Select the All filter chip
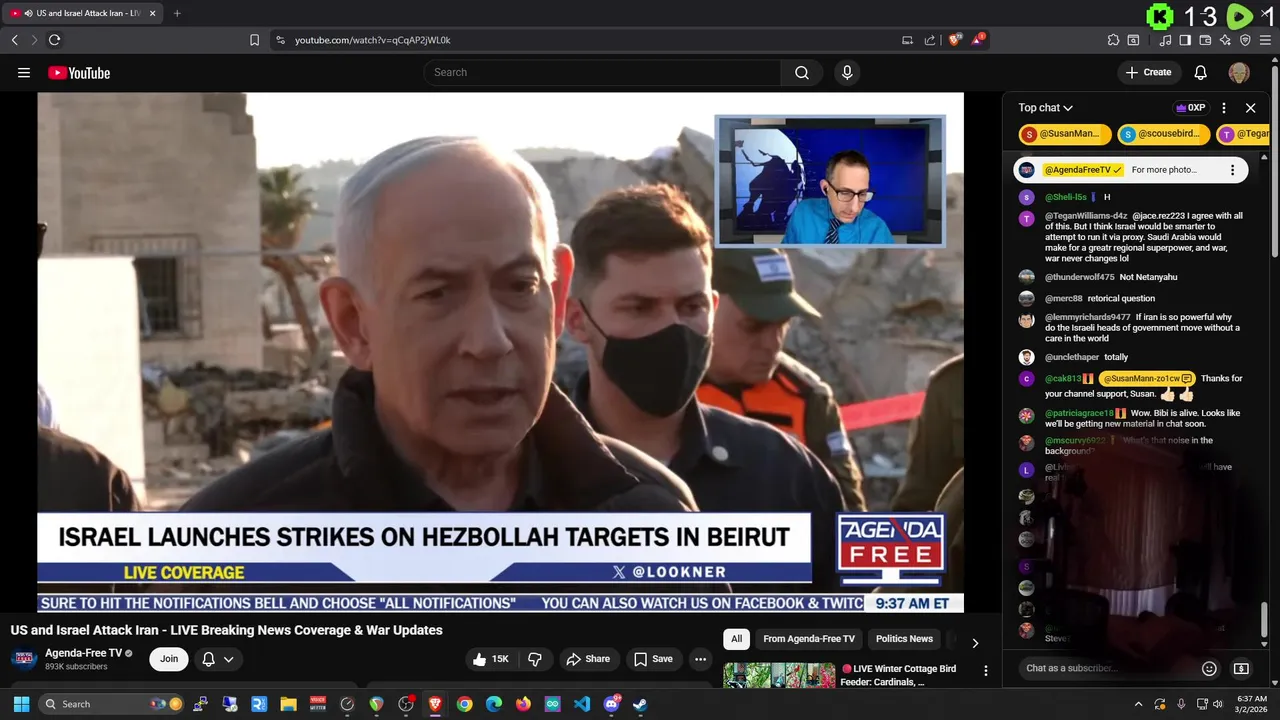 tap(736, 639)
